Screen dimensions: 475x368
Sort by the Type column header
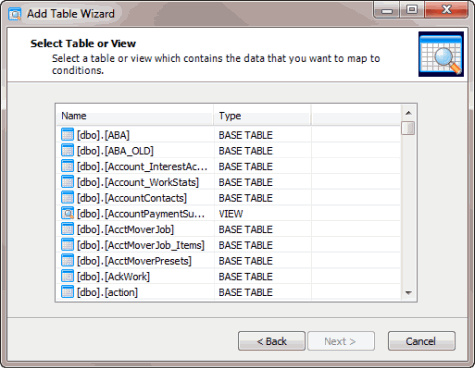tap(262, 115)
